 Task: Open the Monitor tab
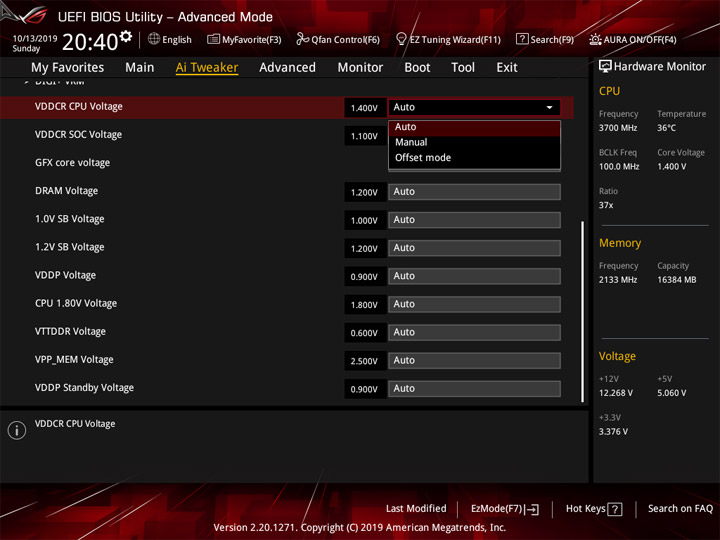click(360, 68)
